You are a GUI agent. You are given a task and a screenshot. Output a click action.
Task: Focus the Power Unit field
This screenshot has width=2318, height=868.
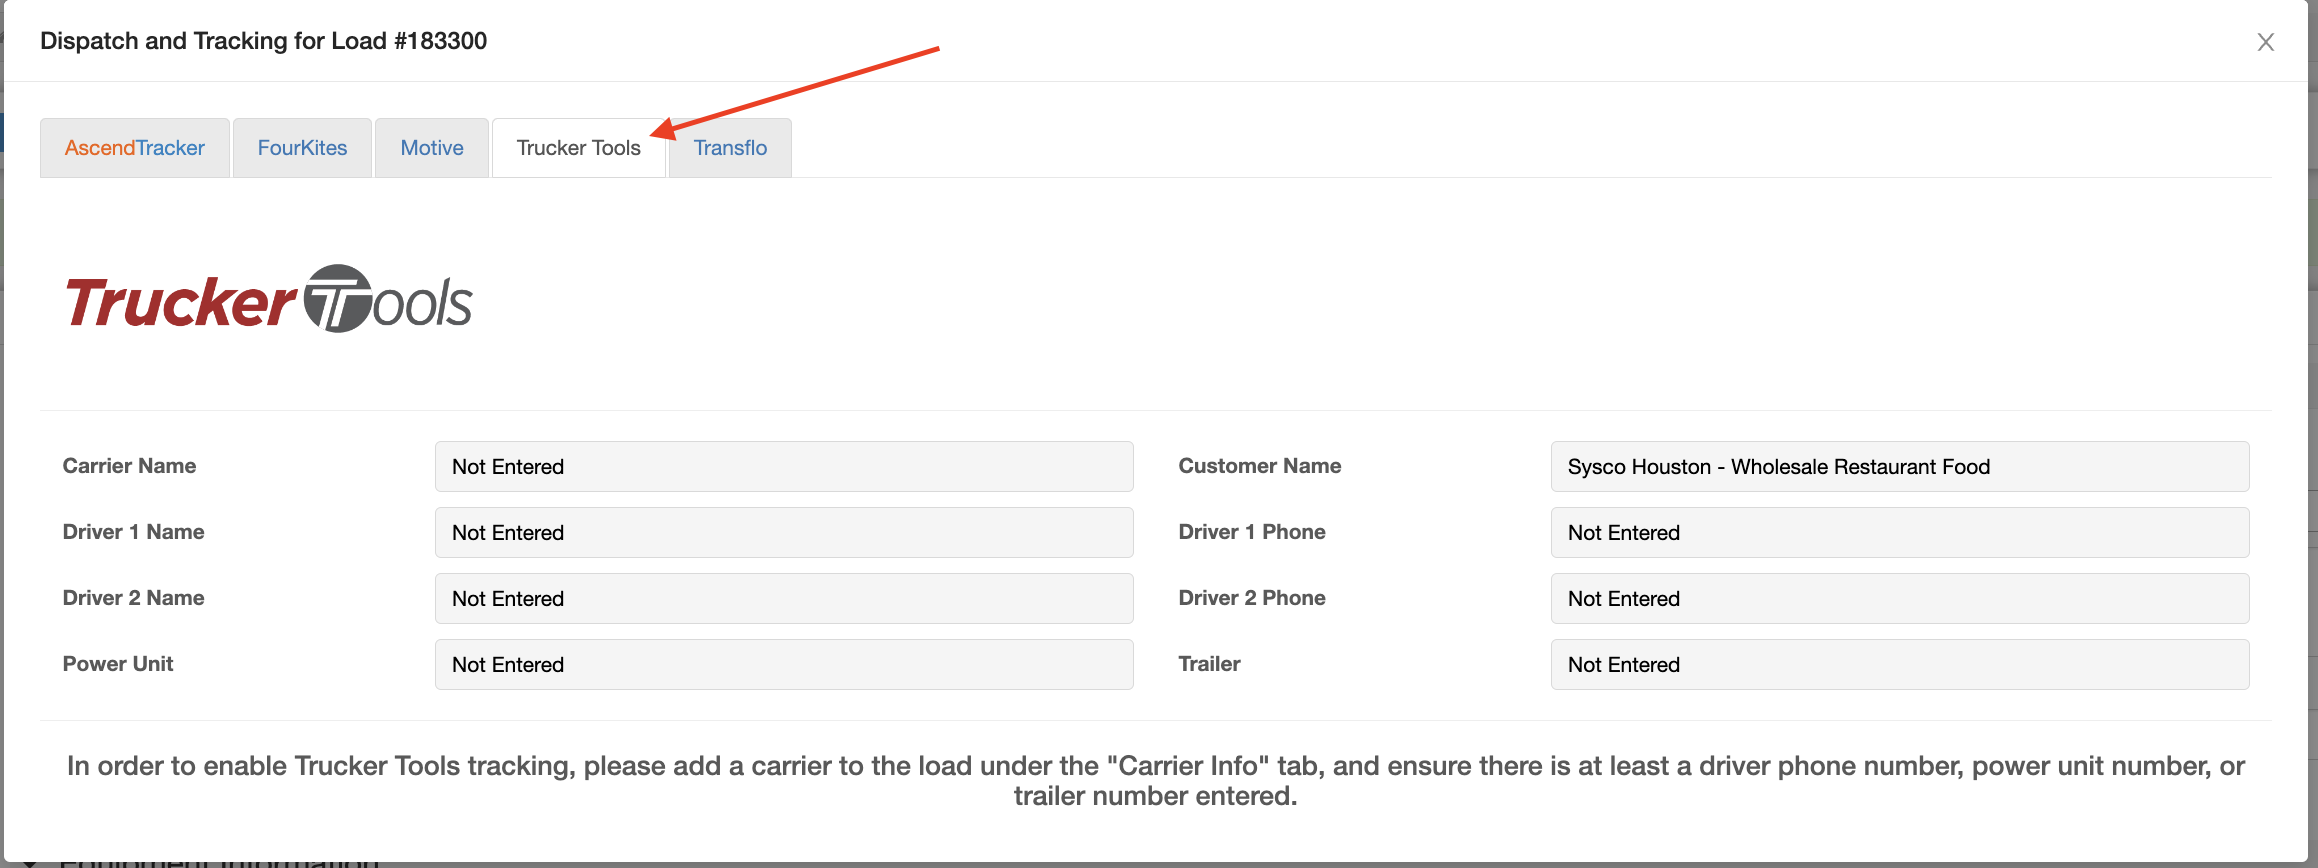(783, 665)
